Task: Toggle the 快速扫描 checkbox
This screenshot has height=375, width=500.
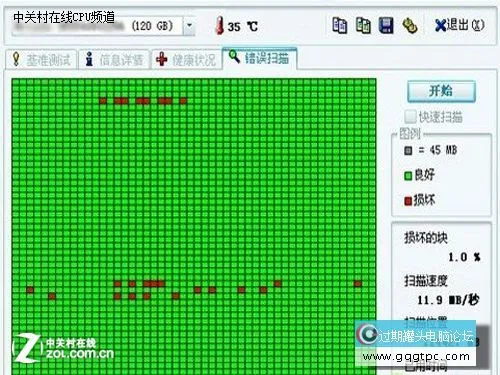Action: (410, 117)
